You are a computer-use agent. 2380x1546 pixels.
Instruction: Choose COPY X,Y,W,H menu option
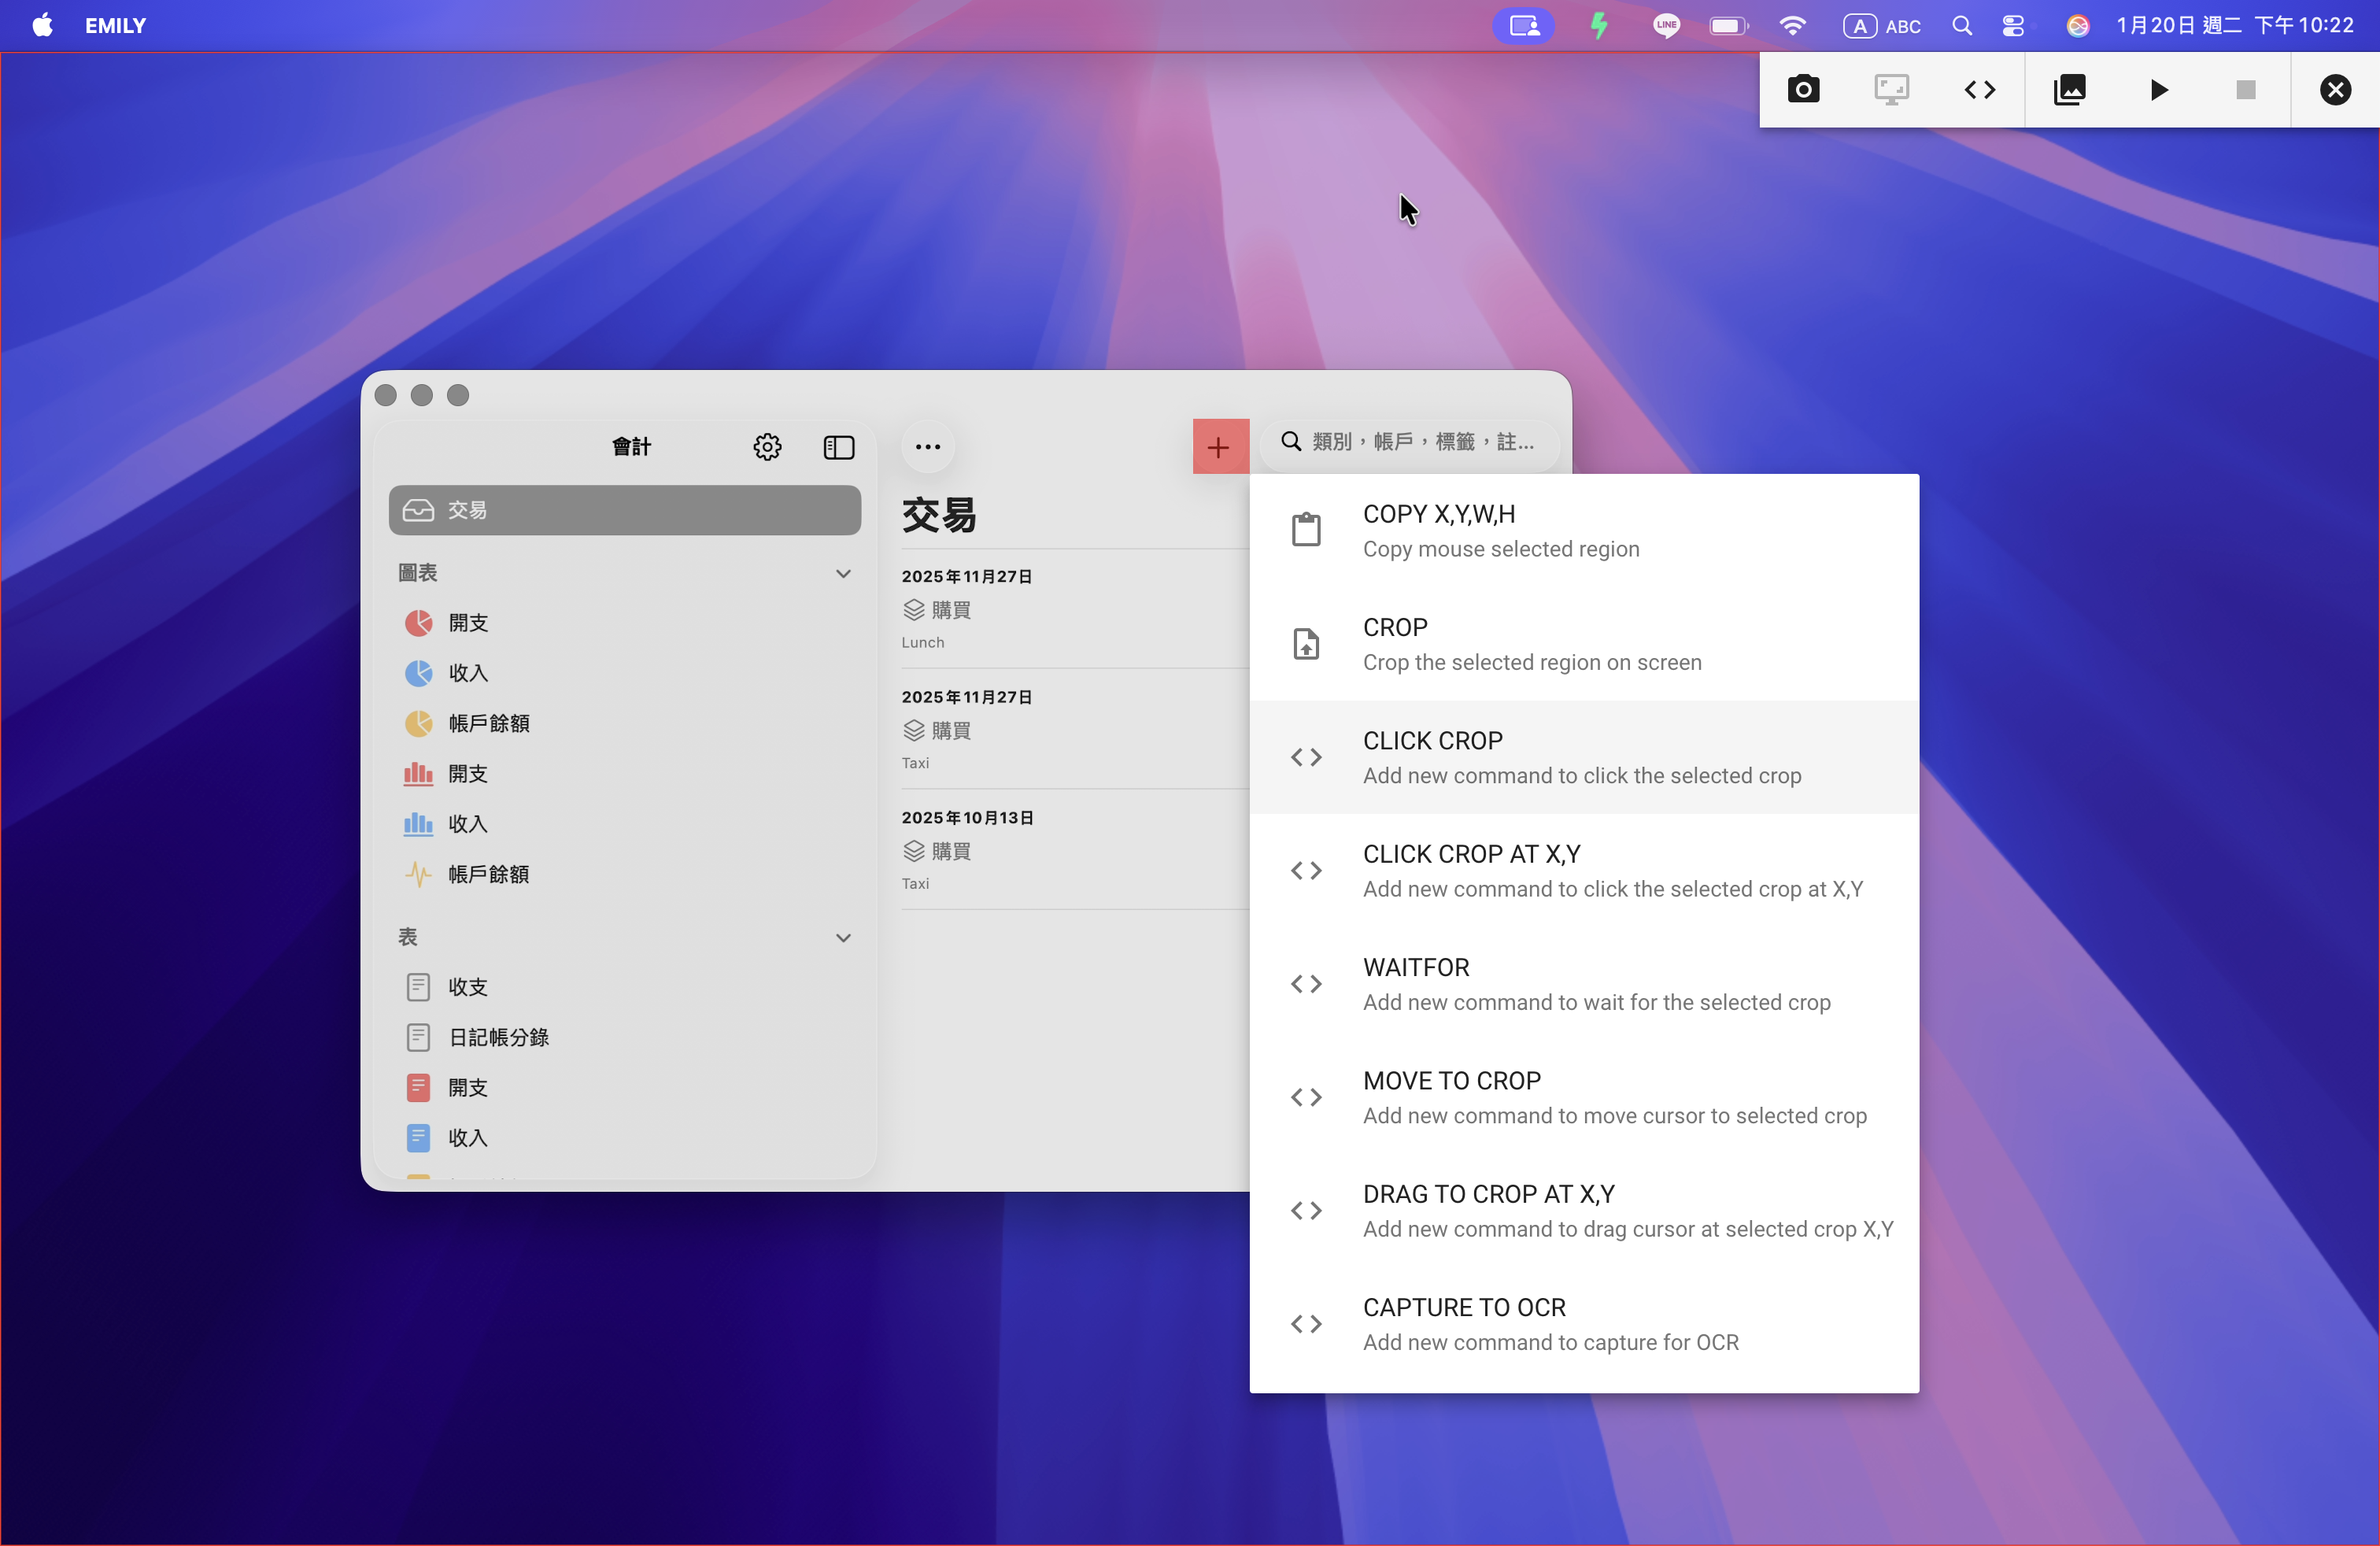(1583, 530)
